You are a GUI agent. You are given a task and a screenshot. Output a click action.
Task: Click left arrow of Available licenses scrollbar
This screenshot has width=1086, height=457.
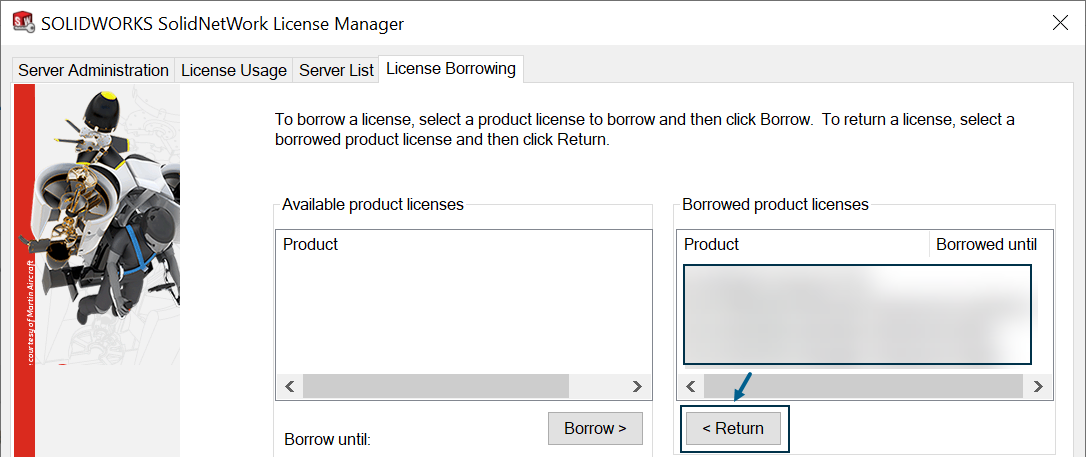point(290,386)
